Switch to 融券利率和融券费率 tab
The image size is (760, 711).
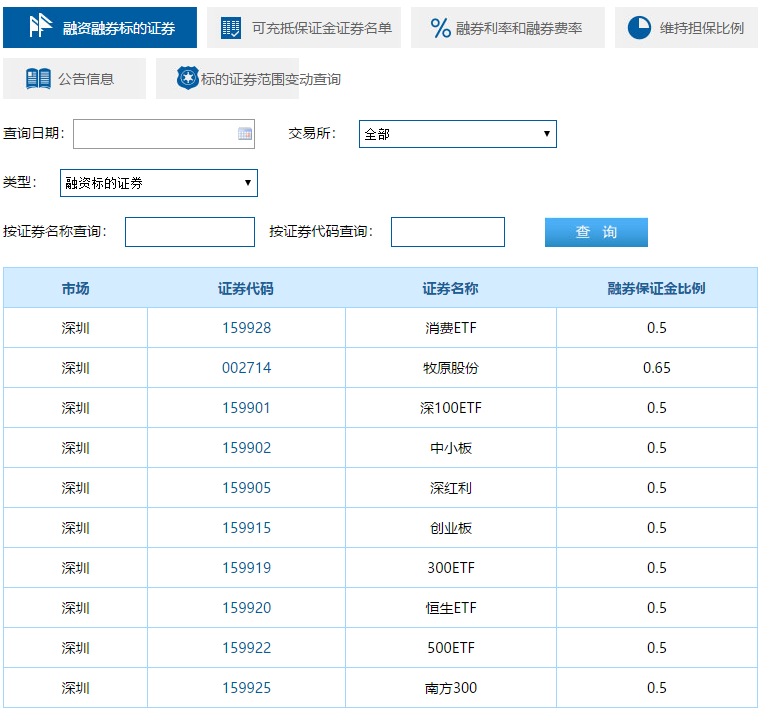coord(508,28)
